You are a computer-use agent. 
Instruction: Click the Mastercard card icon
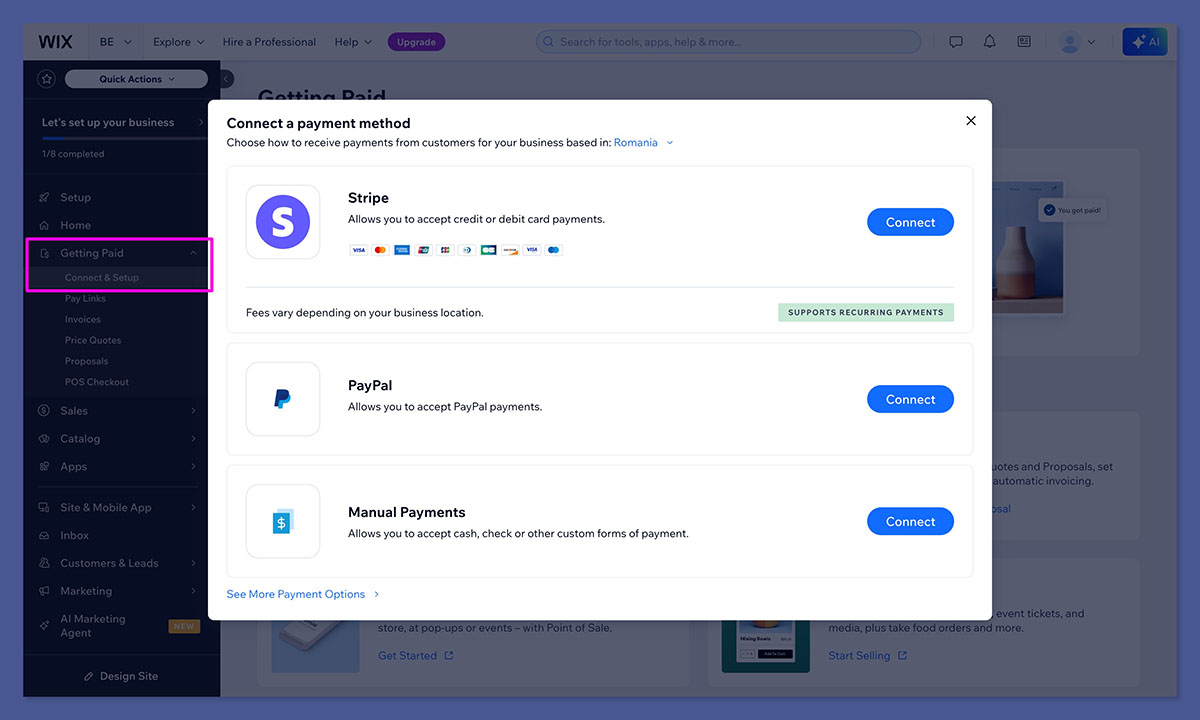[x=381, y=250]
